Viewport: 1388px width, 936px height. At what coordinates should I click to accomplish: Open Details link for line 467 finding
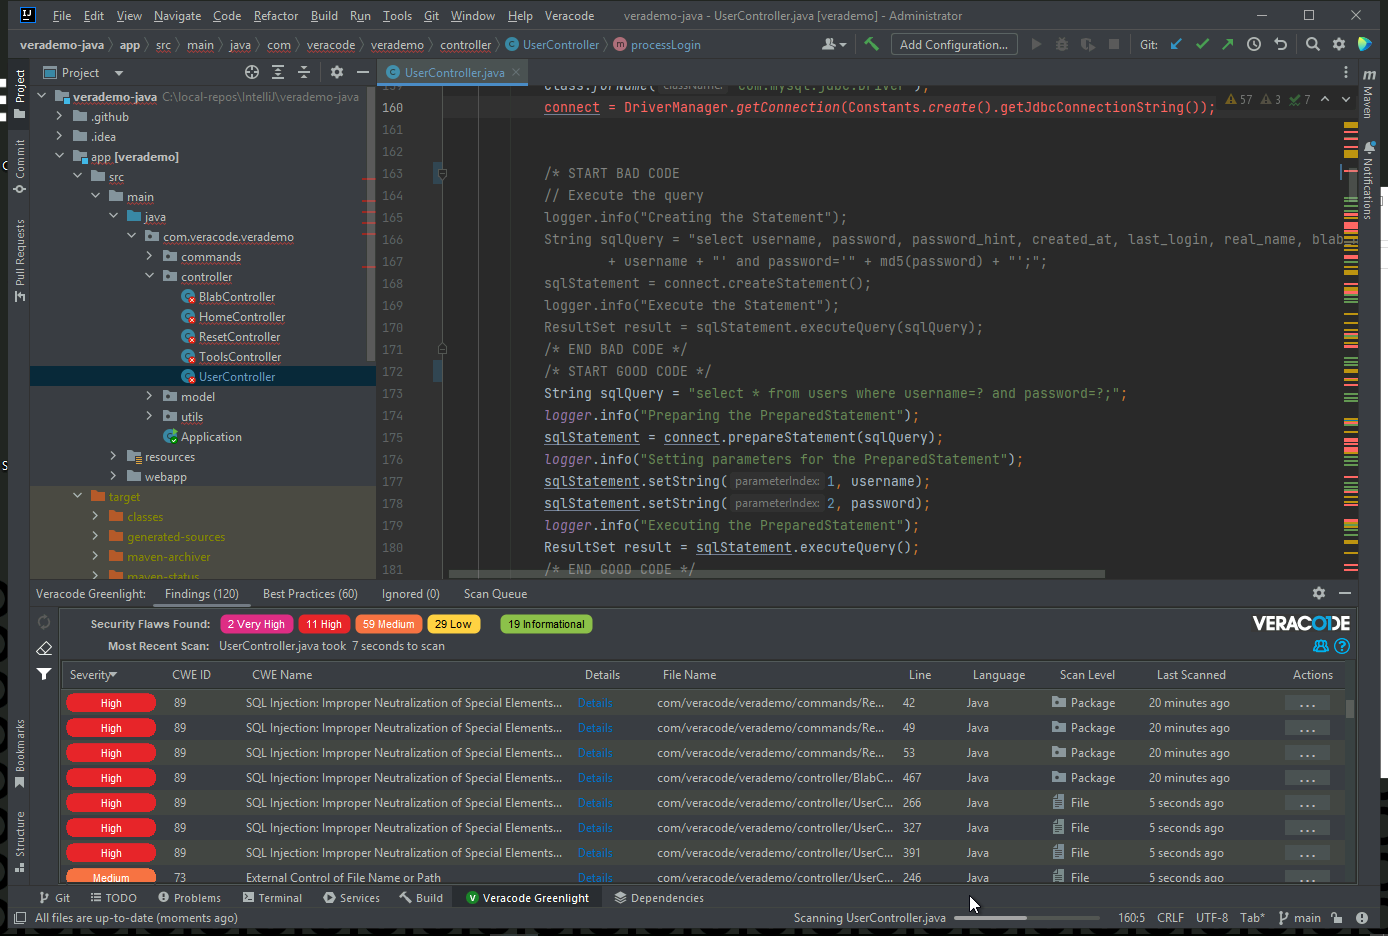pyautogui.click(x=595, y=778)
